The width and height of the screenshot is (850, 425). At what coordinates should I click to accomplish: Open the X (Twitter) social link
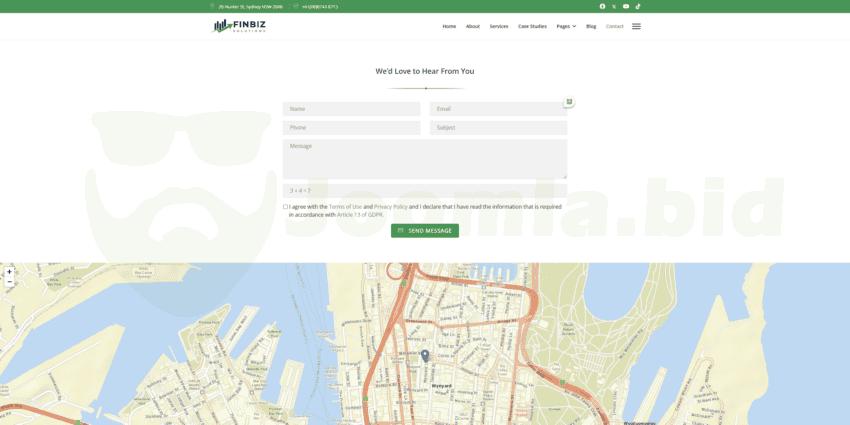click(614, 6)
